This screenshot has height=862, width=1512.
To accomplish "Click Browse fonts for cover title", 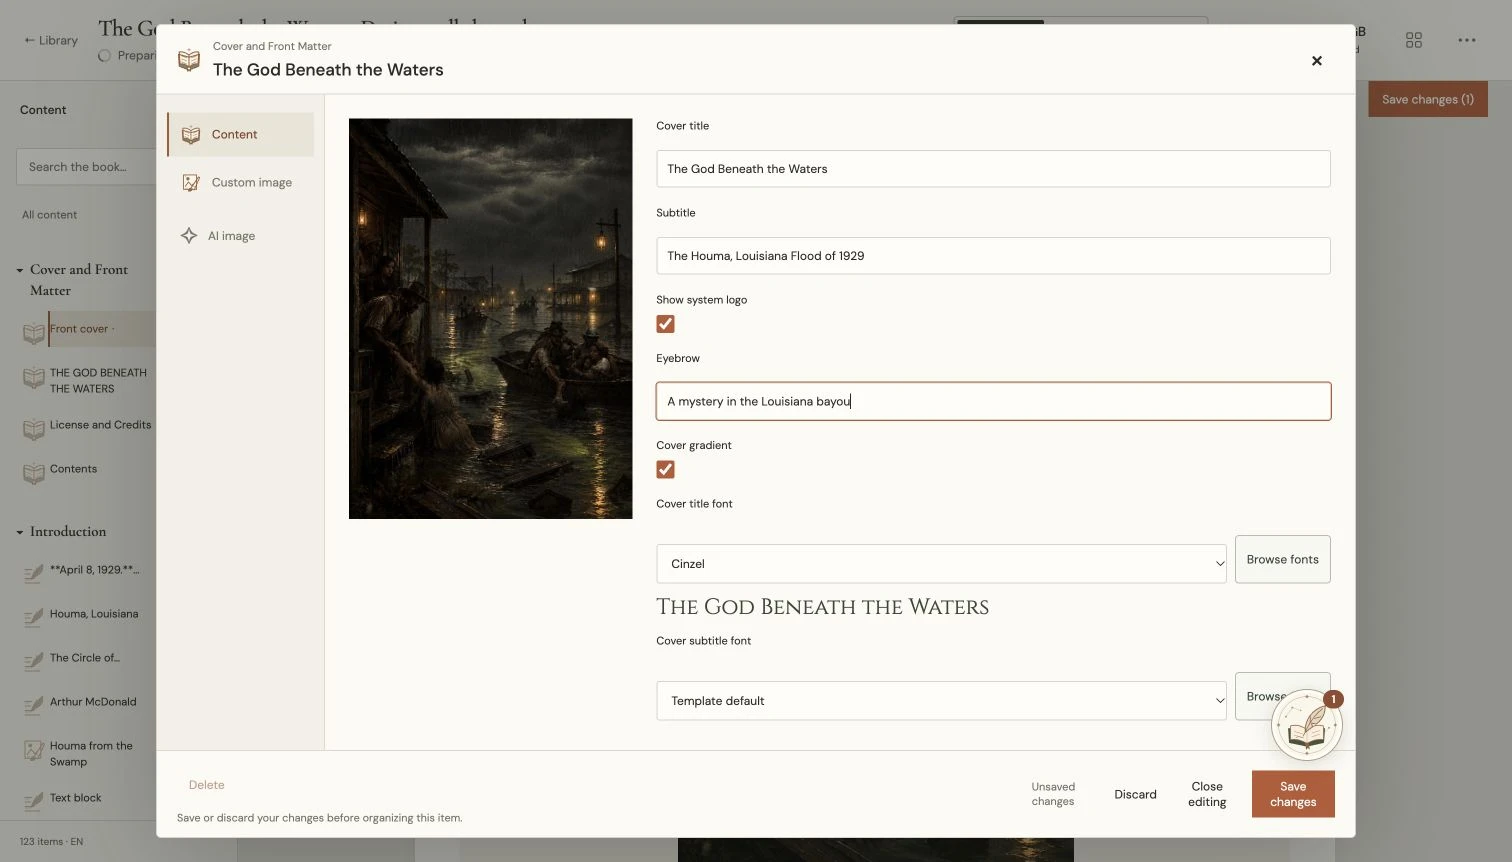I will pyautogui.click(x=1282, y=559).
